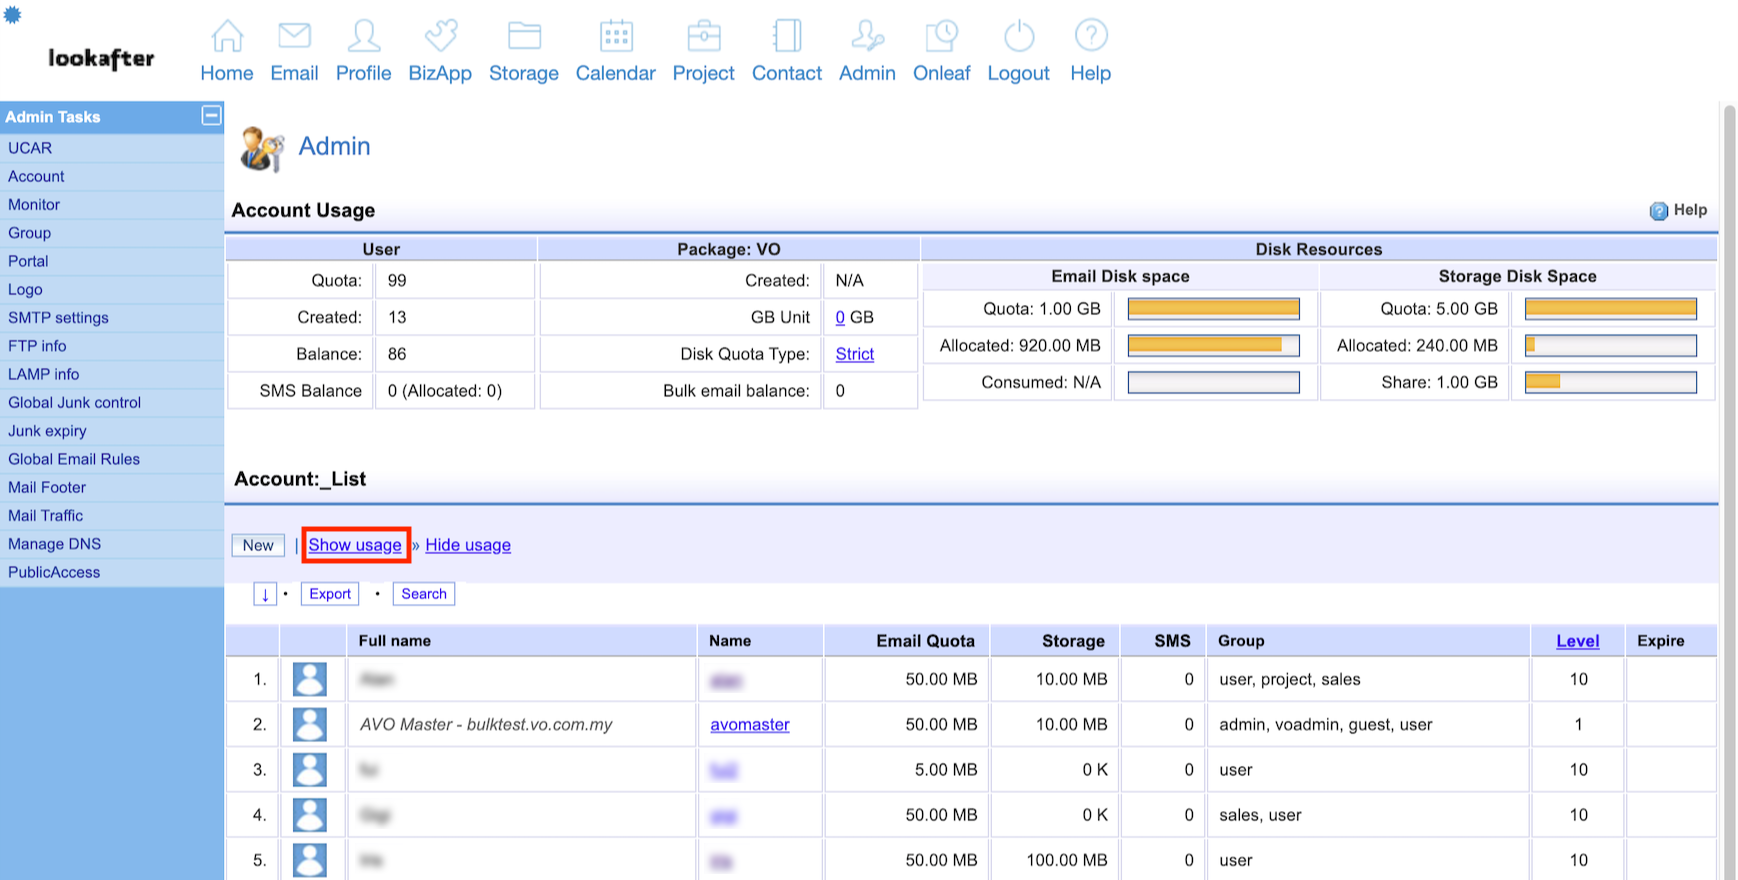Click the New account button
Screen dimensions: 1738x880
258,545
